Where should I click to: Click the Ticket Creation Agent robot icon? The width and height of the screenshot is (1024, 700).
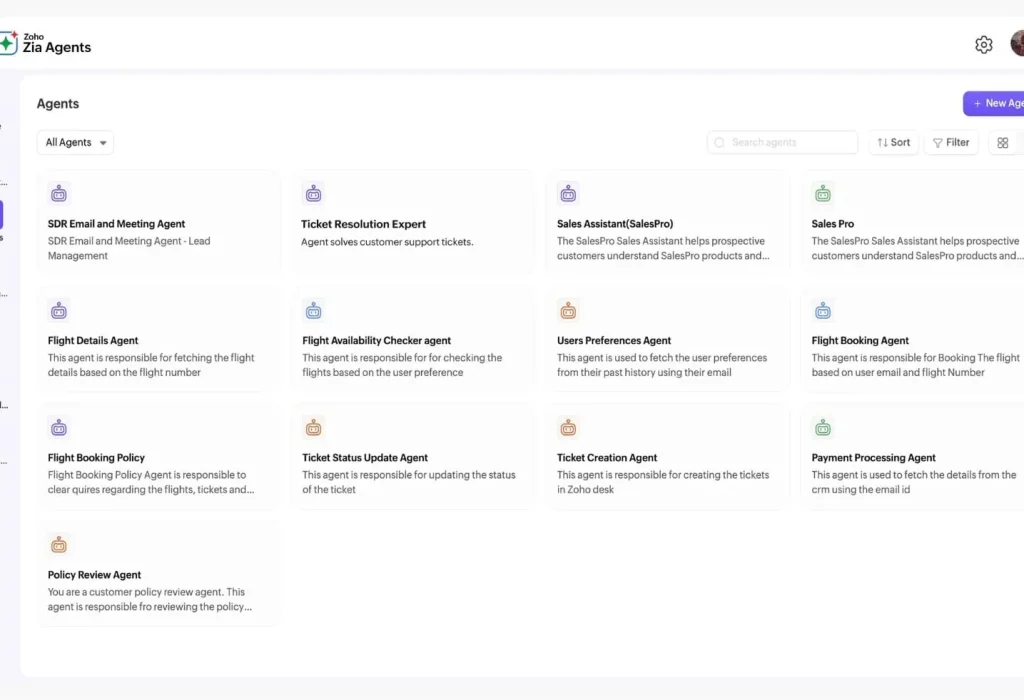click(568, 428)
